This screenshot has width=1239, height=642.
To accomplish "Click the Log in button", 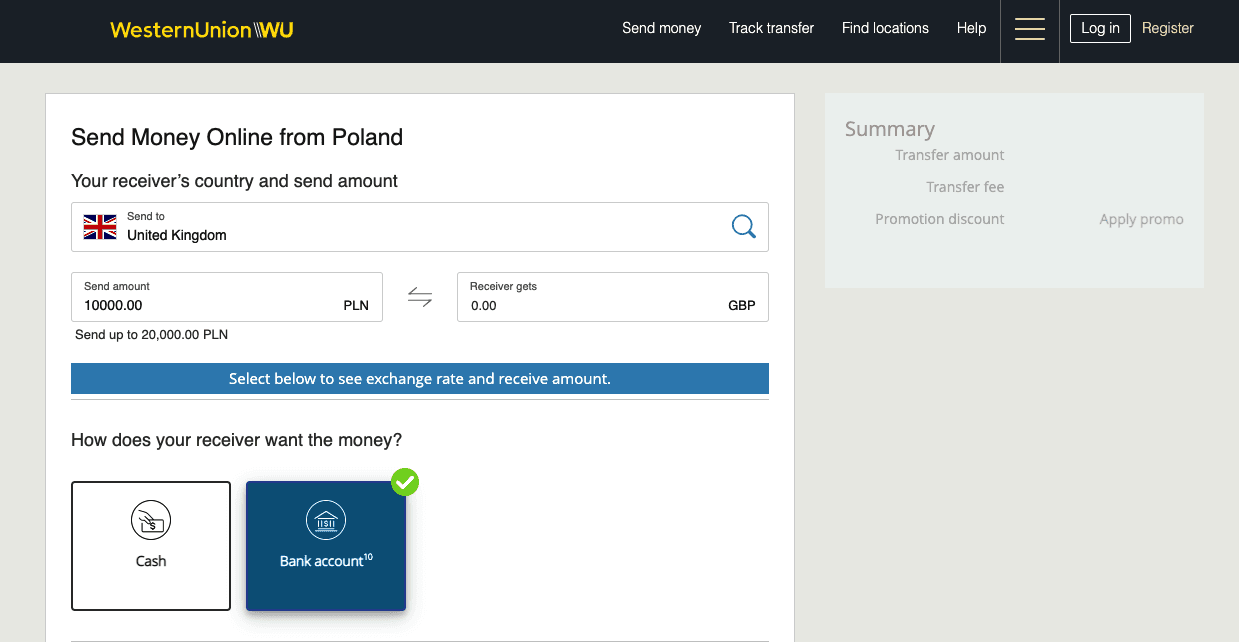I will [x=1100, y=28].
